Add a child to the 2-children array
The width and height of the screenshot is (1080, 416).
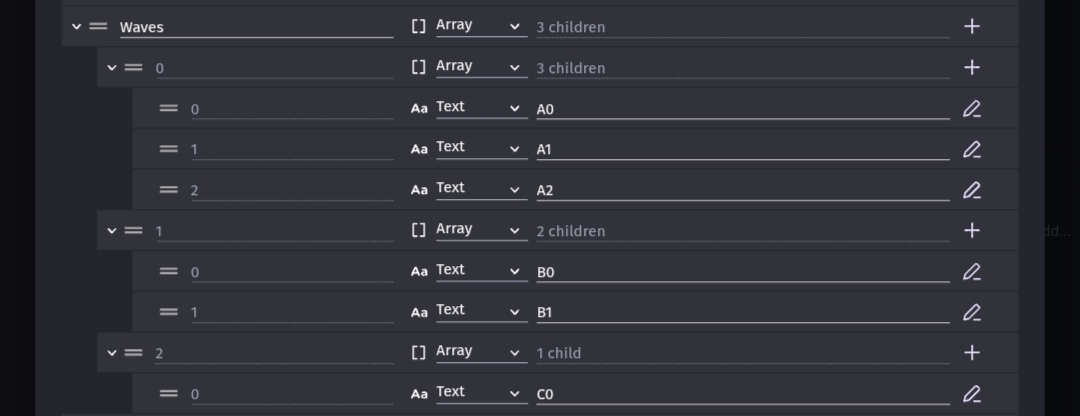coord(971,231)
